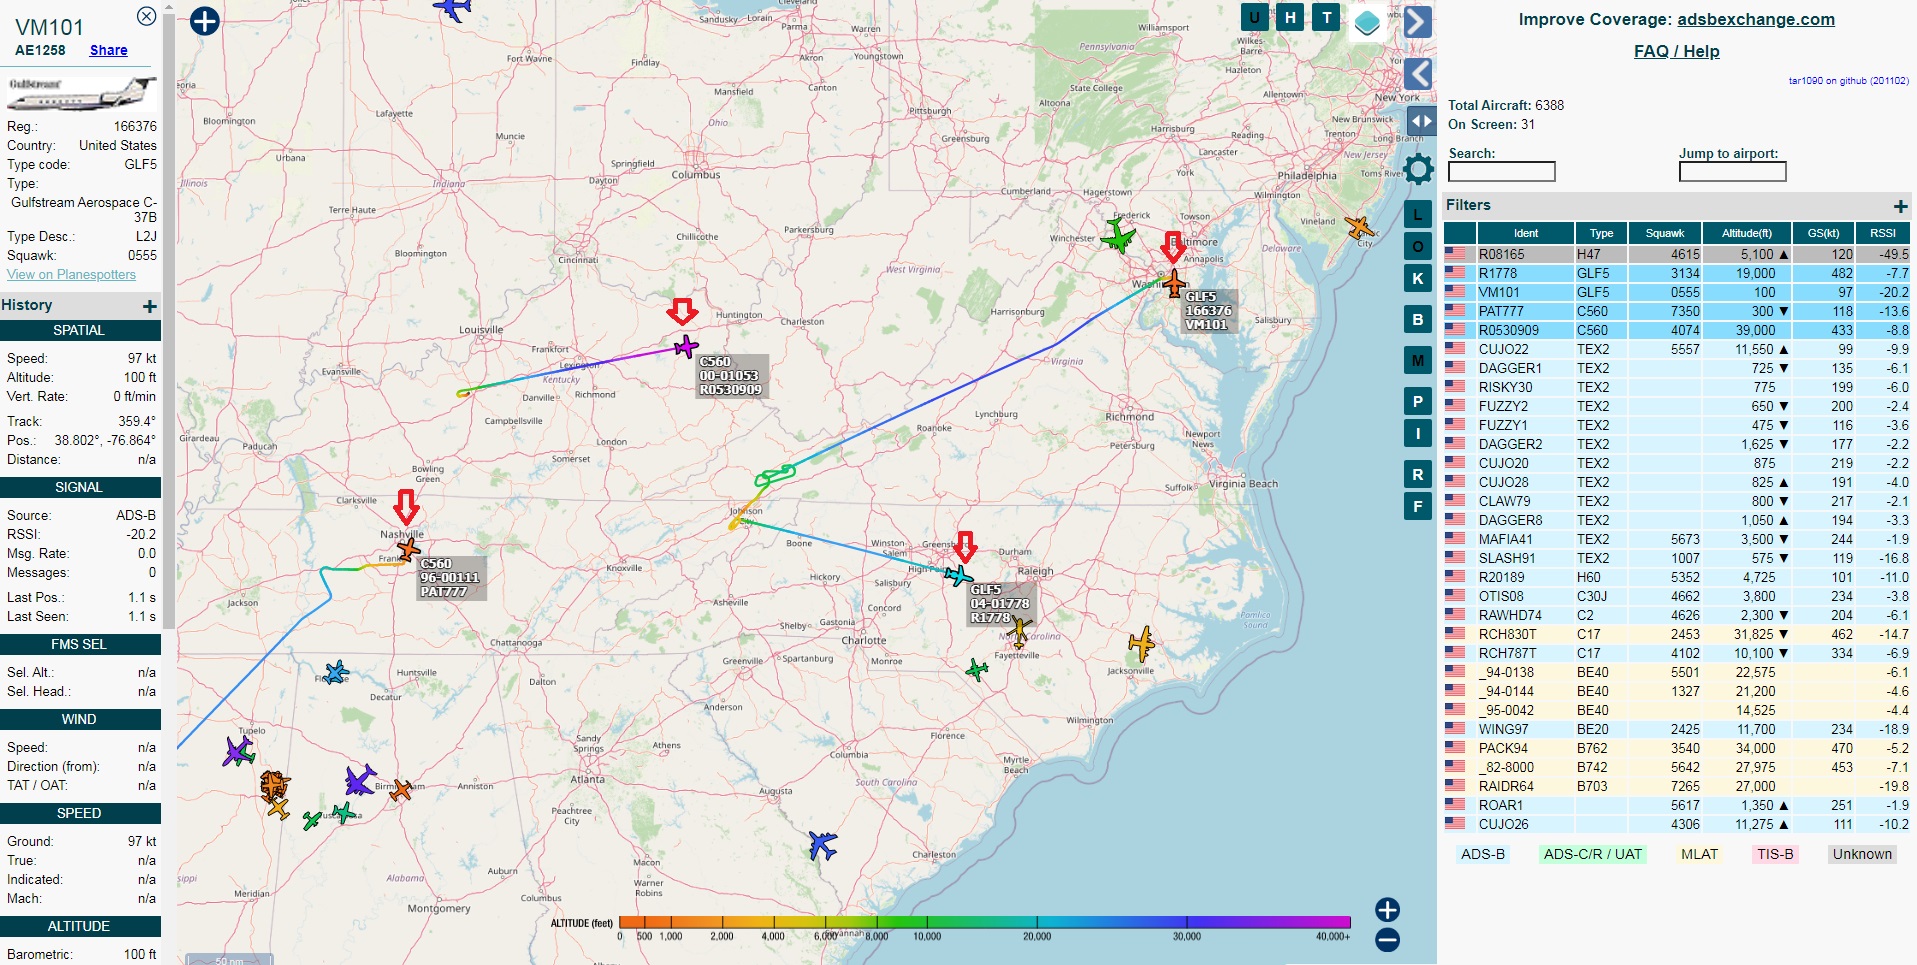Image resolution: width=1917 pixels, height=965 pixels.
Task: Select the PACK94 row in table
Action: click(x=1677, y=748)
